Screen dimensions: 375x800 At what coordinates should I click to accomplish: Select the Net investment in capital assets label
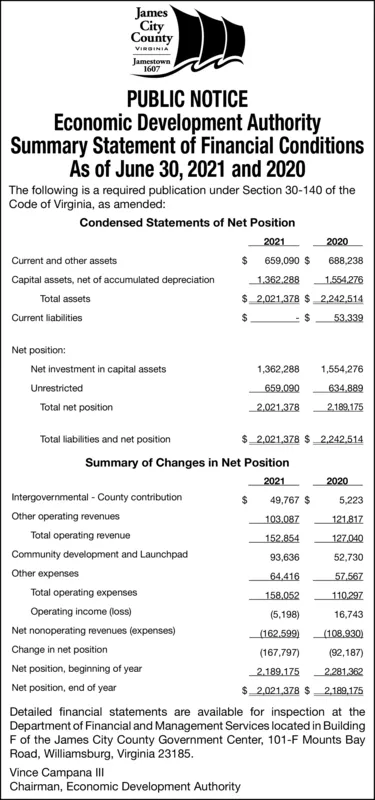[x=98, y=369]
